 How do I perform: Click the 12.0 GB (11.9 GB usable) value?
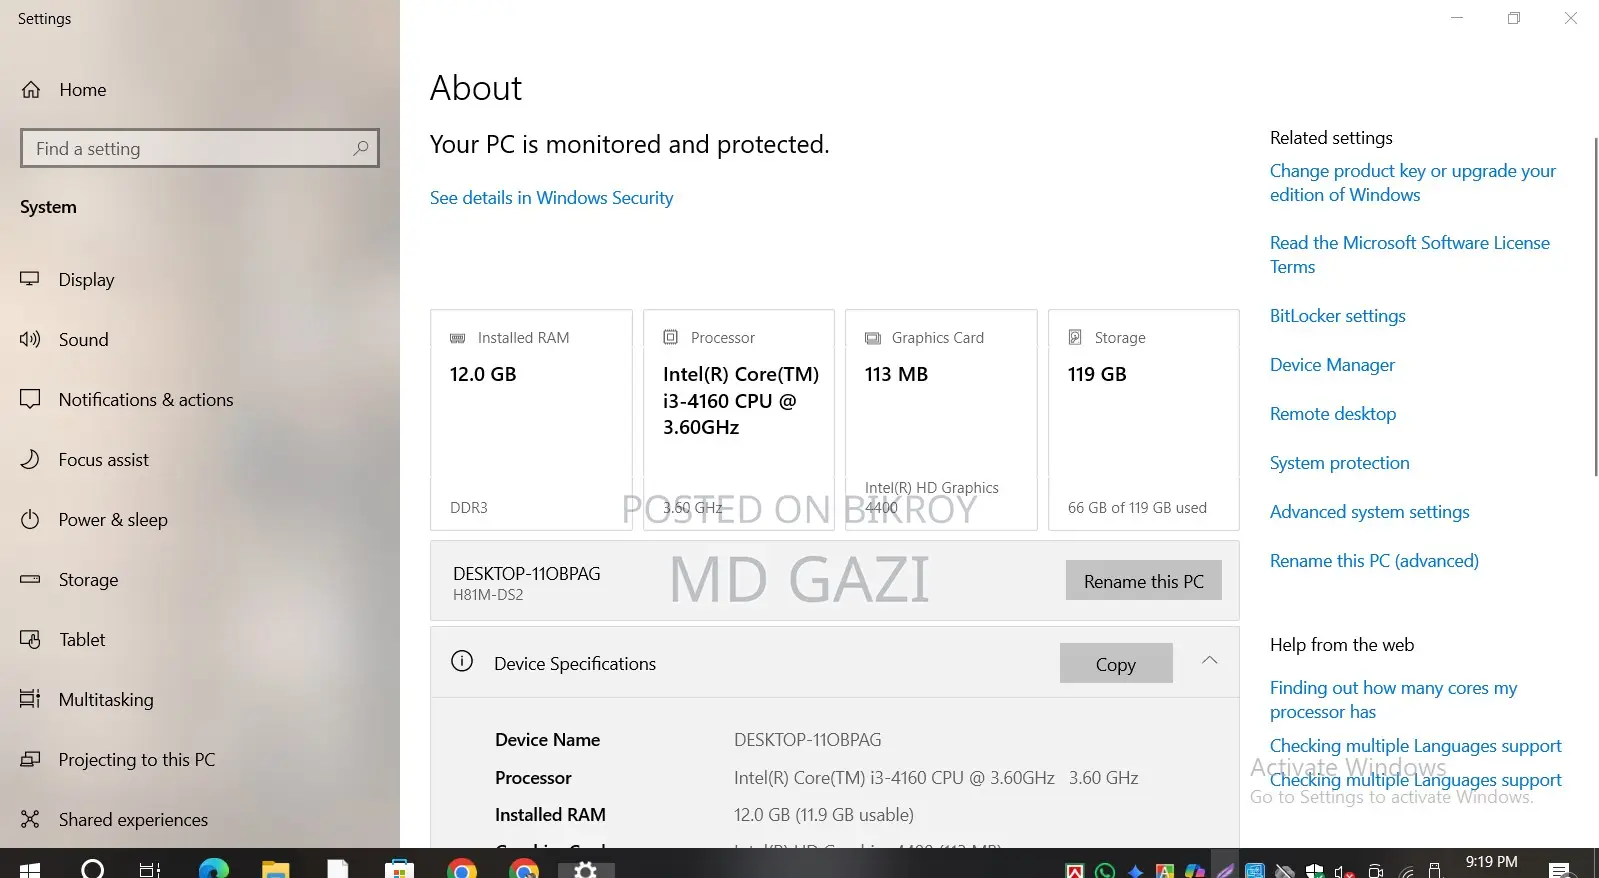pos(824,815)
